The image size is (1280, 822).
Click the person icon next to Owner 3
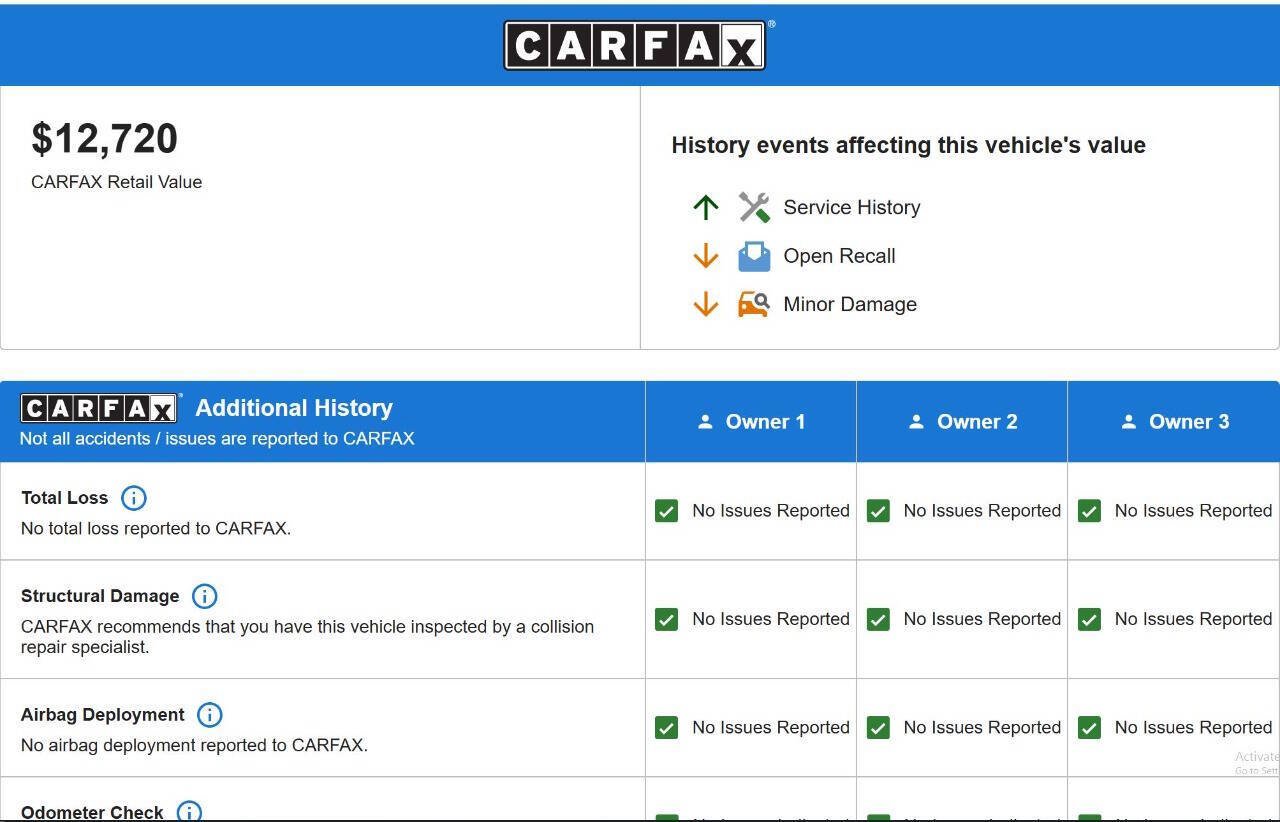coord(1129,422)
